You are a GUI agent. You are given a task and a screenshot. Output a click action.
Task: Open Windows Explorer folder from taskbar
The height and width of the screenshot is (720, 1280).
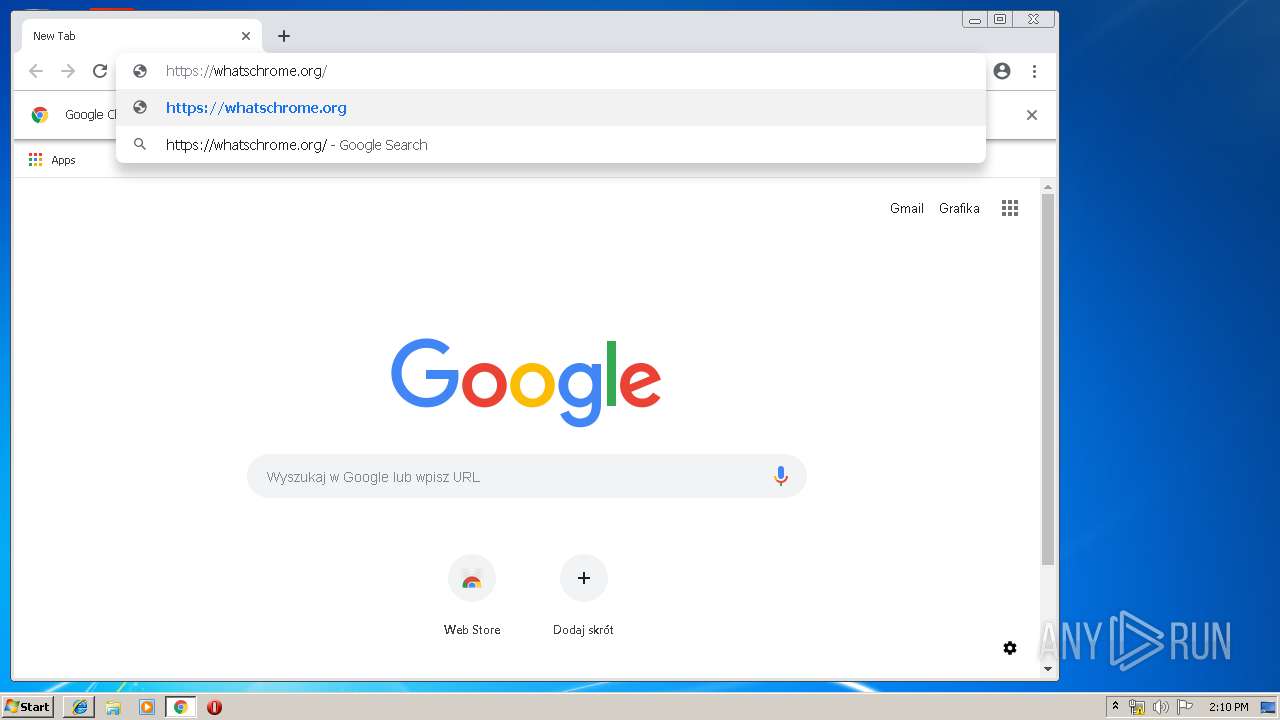113,707
